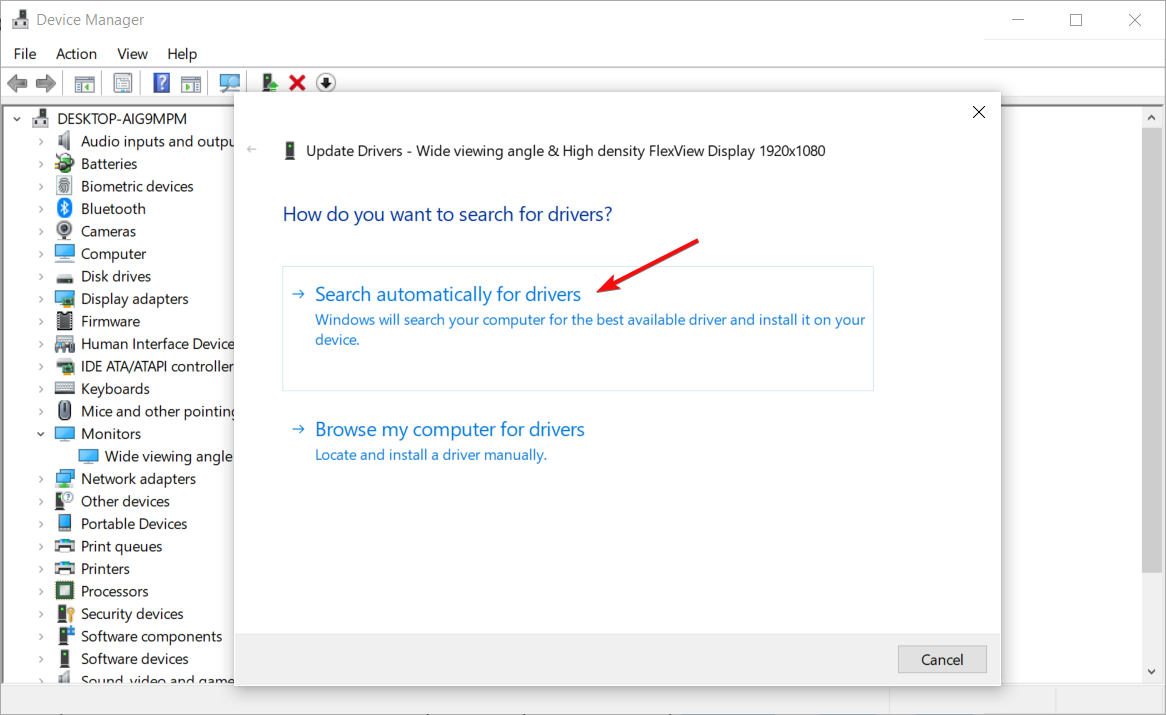Toggle the action pane toolbar icon
Viewport: 1166px width, 715px height.
click(191, 83)
